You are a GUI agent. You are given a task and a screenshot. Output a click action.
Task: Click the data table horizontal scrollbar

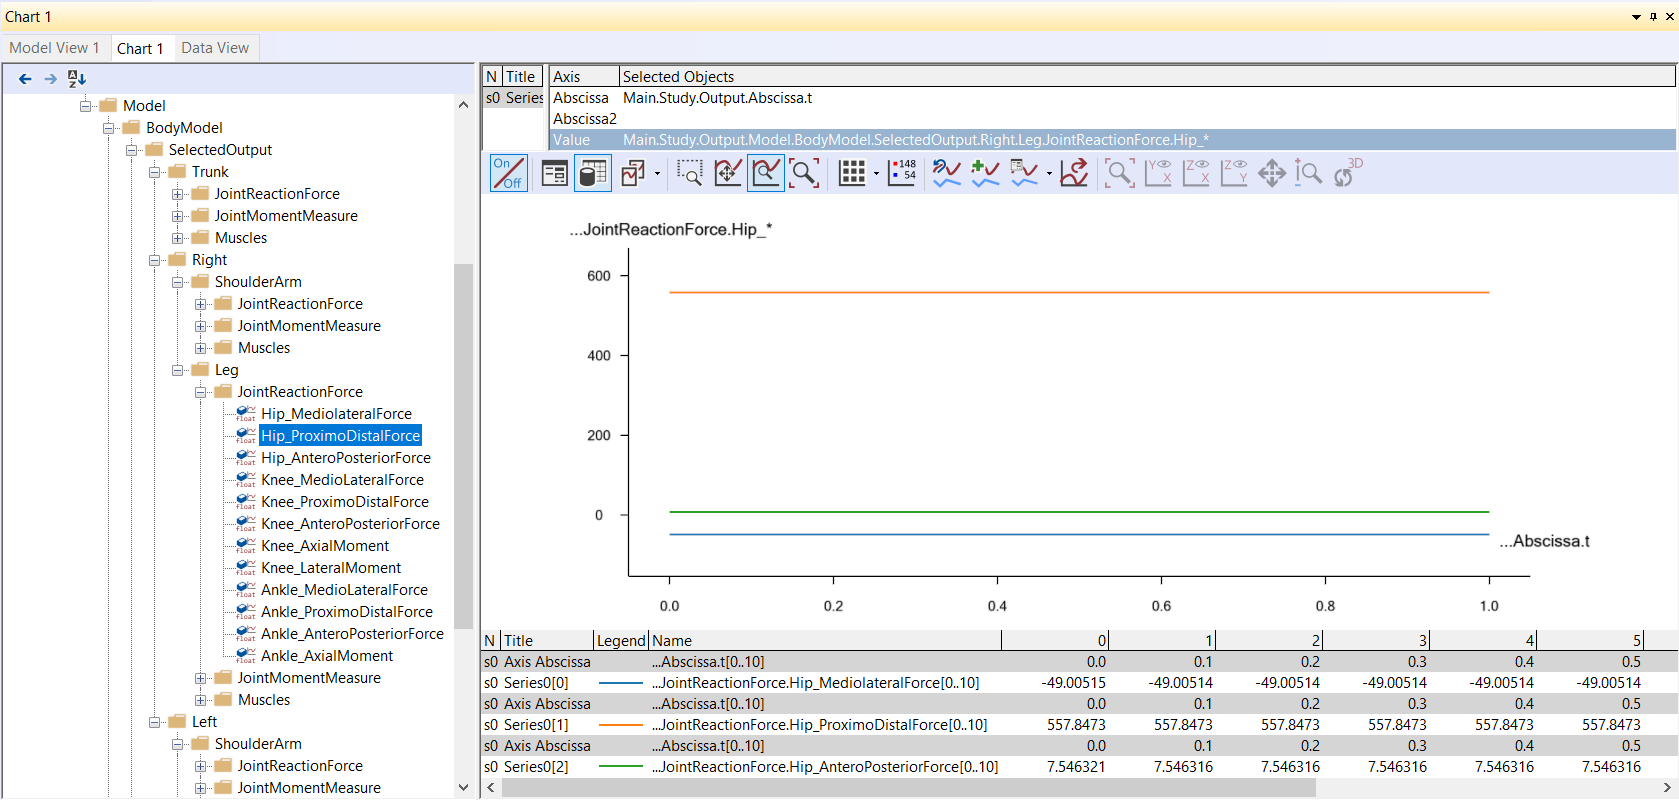tap(908, 788)
